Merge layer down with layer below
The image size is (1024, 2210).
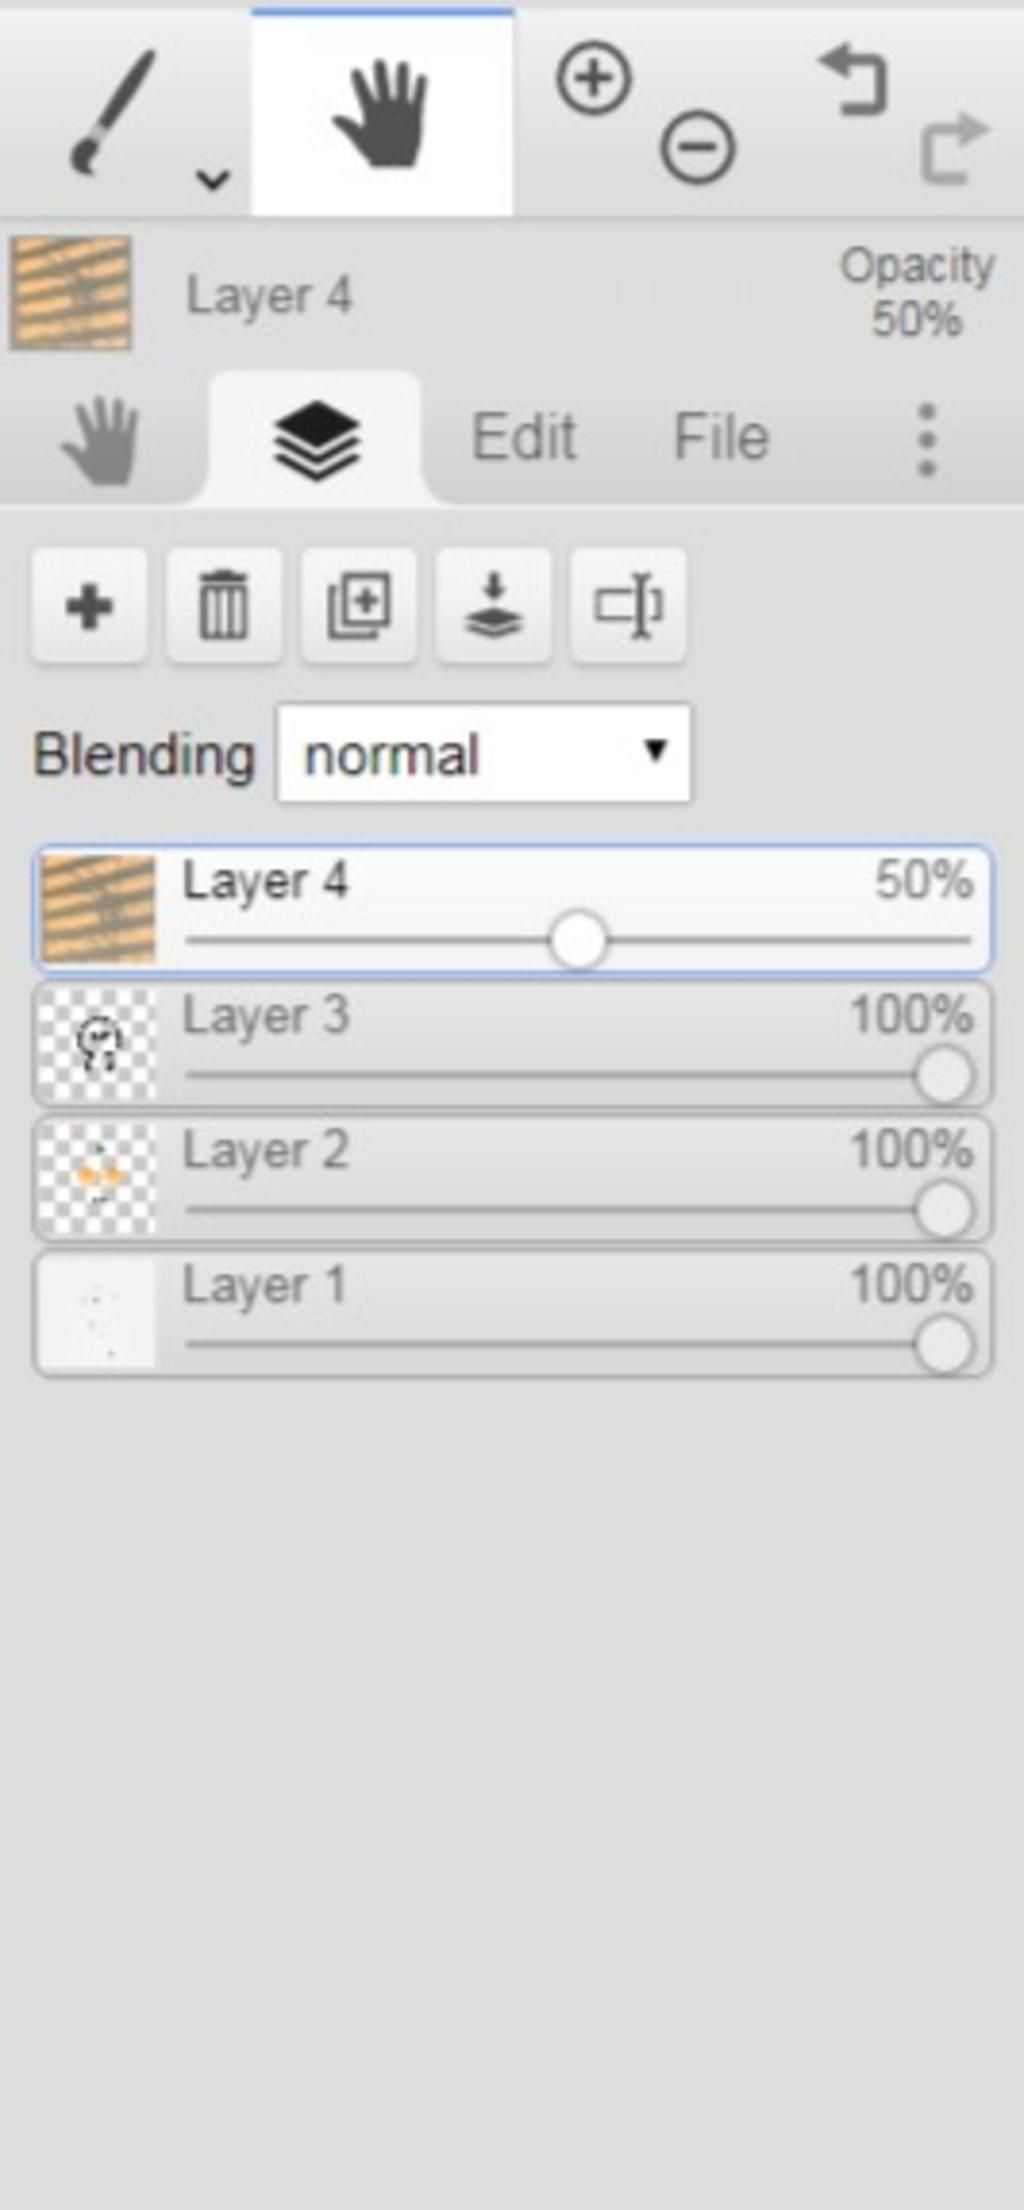tap(493, 606)
